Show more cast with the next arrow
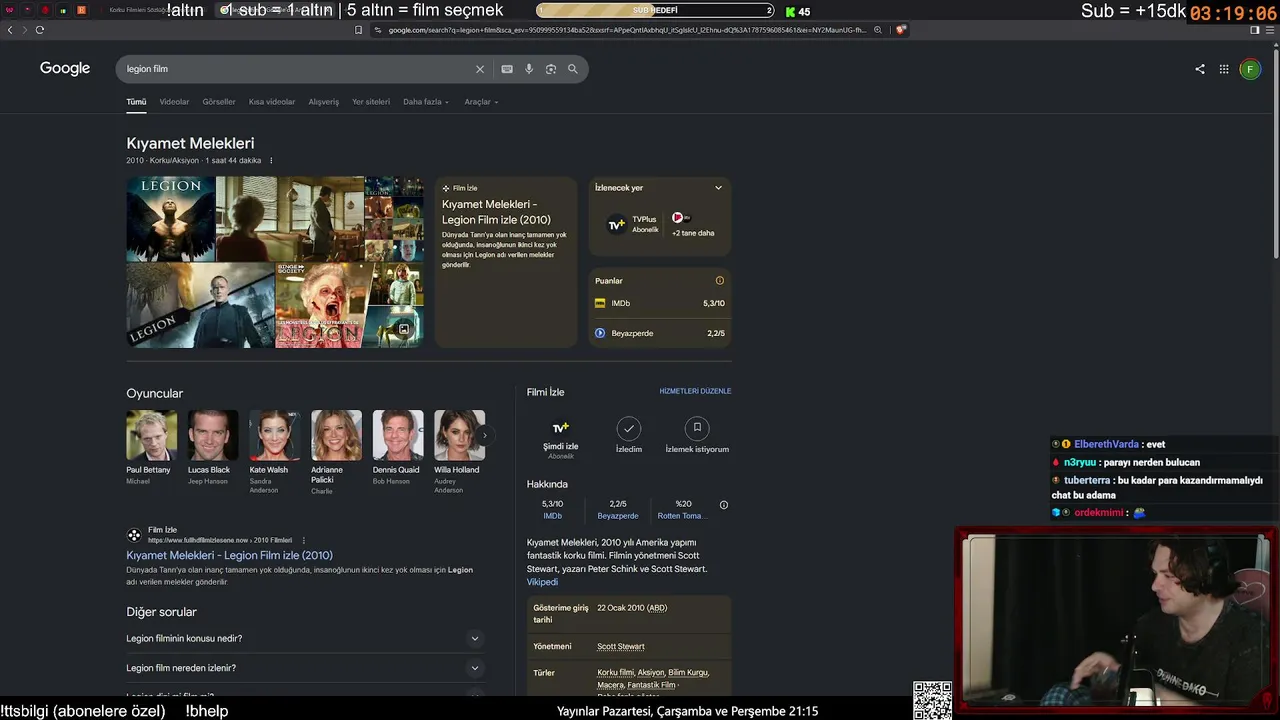The image size is (1280, 720). 485,436
